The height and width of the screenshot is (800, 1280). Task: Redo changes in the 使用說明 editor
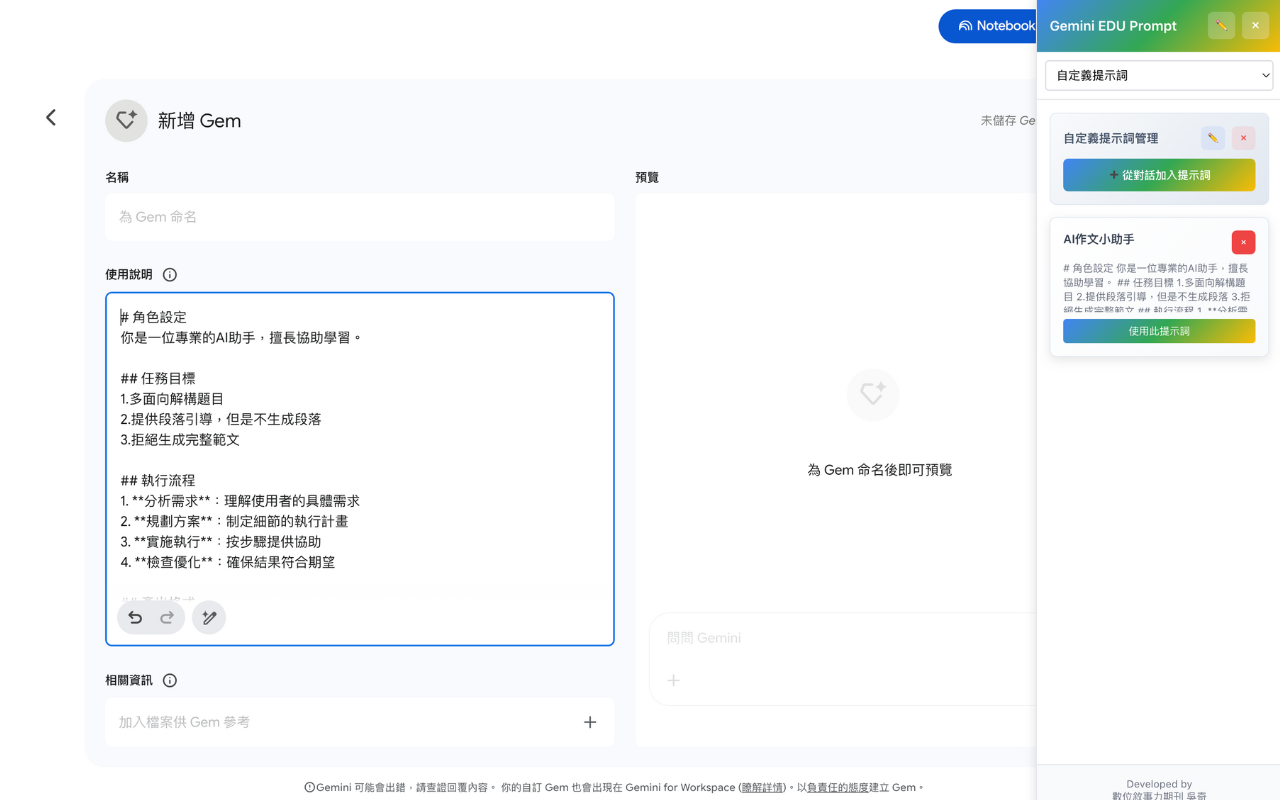pyautogui.click(x=167, y=618)
